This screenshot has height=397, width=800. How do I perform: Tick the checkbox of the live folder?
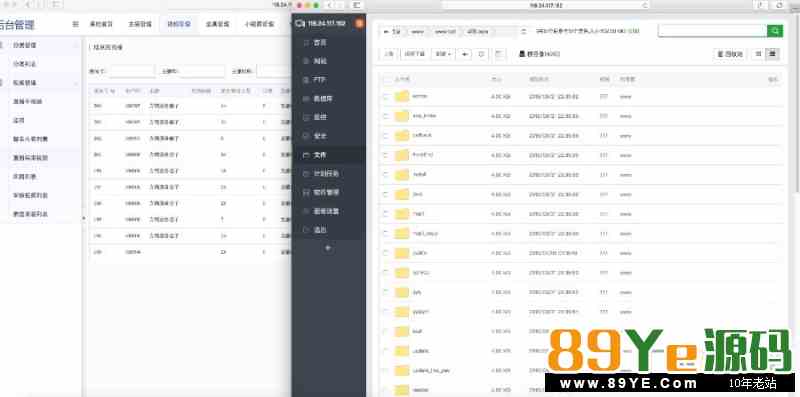[x=386, y=194]
